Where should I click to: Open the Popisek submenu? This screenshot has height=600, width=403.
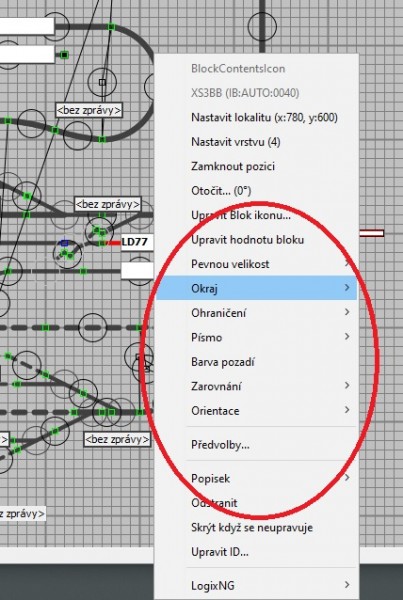point(256,478)
